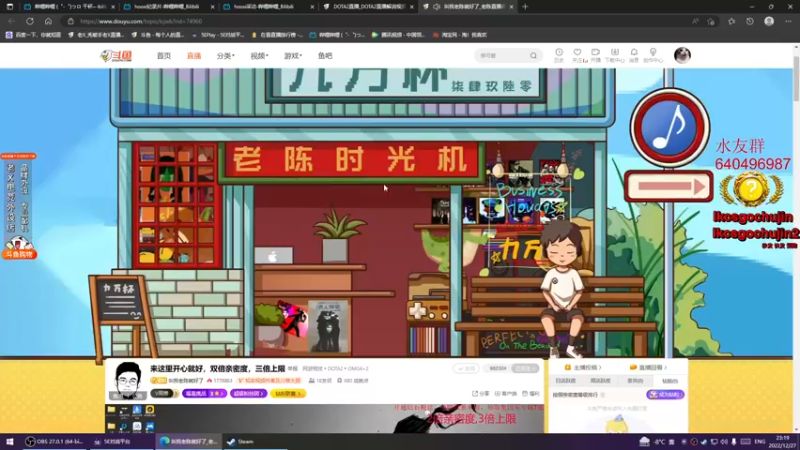
Task: Open the 首页 navigation item
Action: pos(164,56)
